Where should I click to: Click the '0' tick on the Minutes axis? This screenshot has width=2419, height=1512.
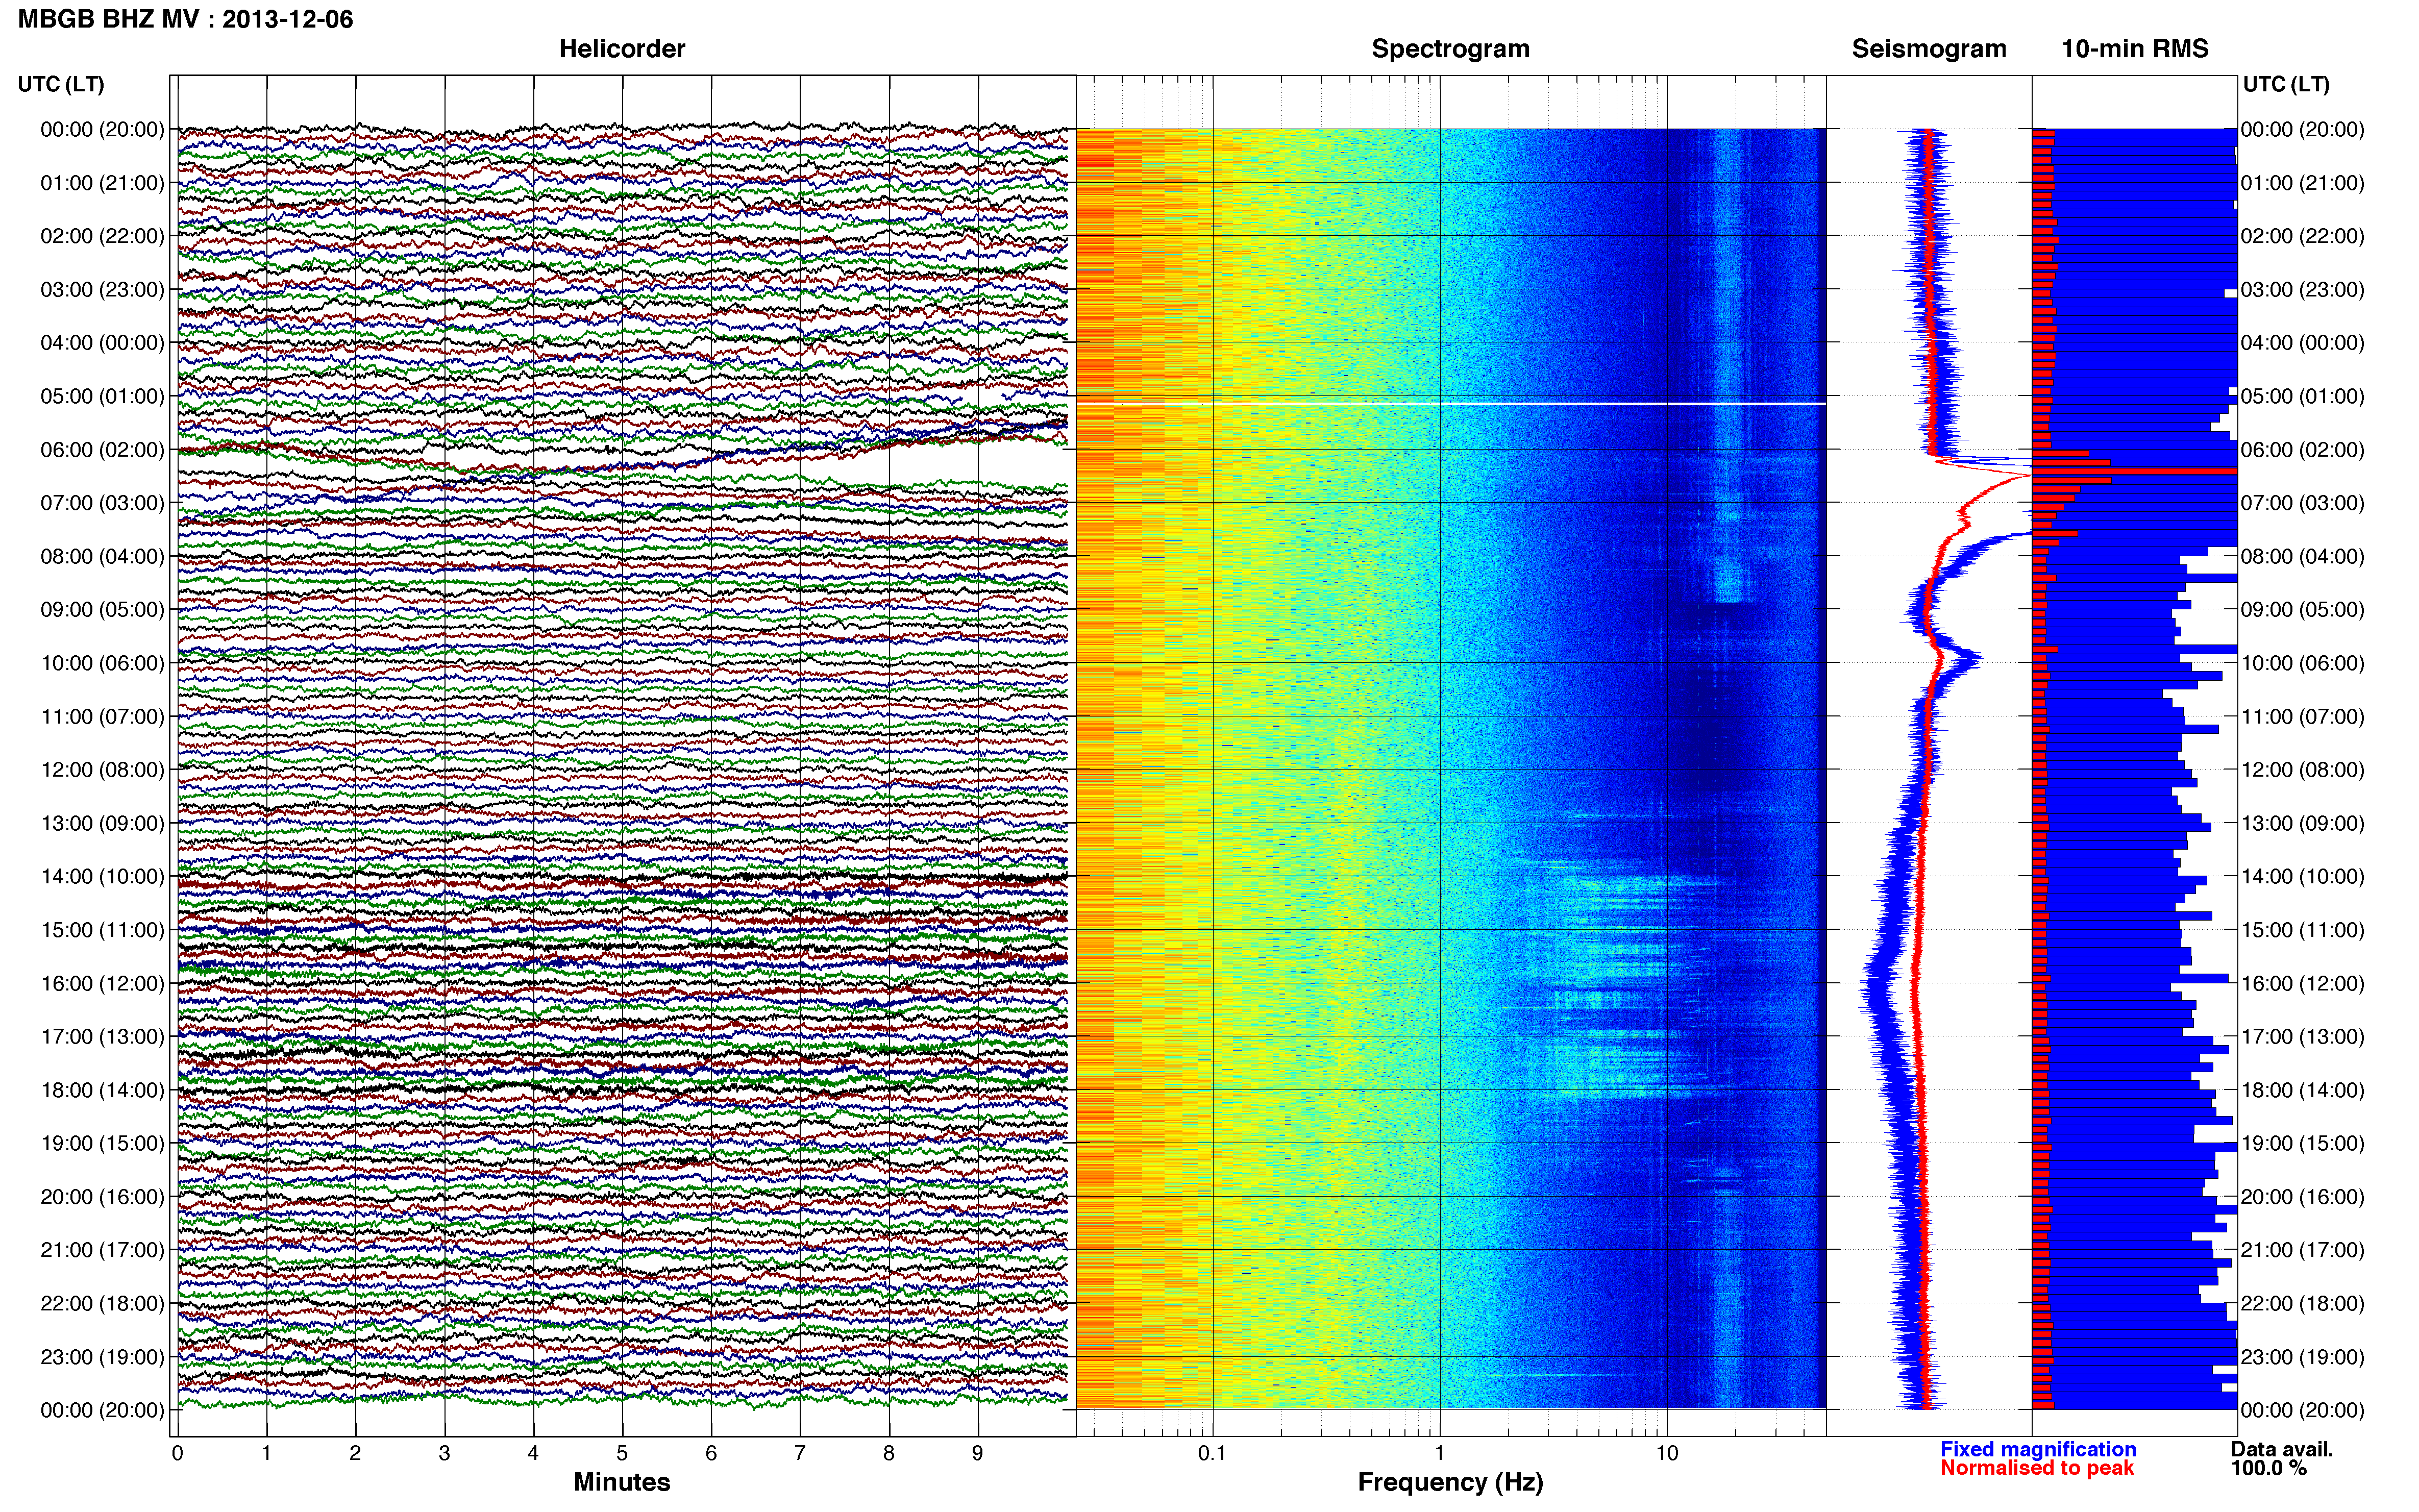point(177,1454)
